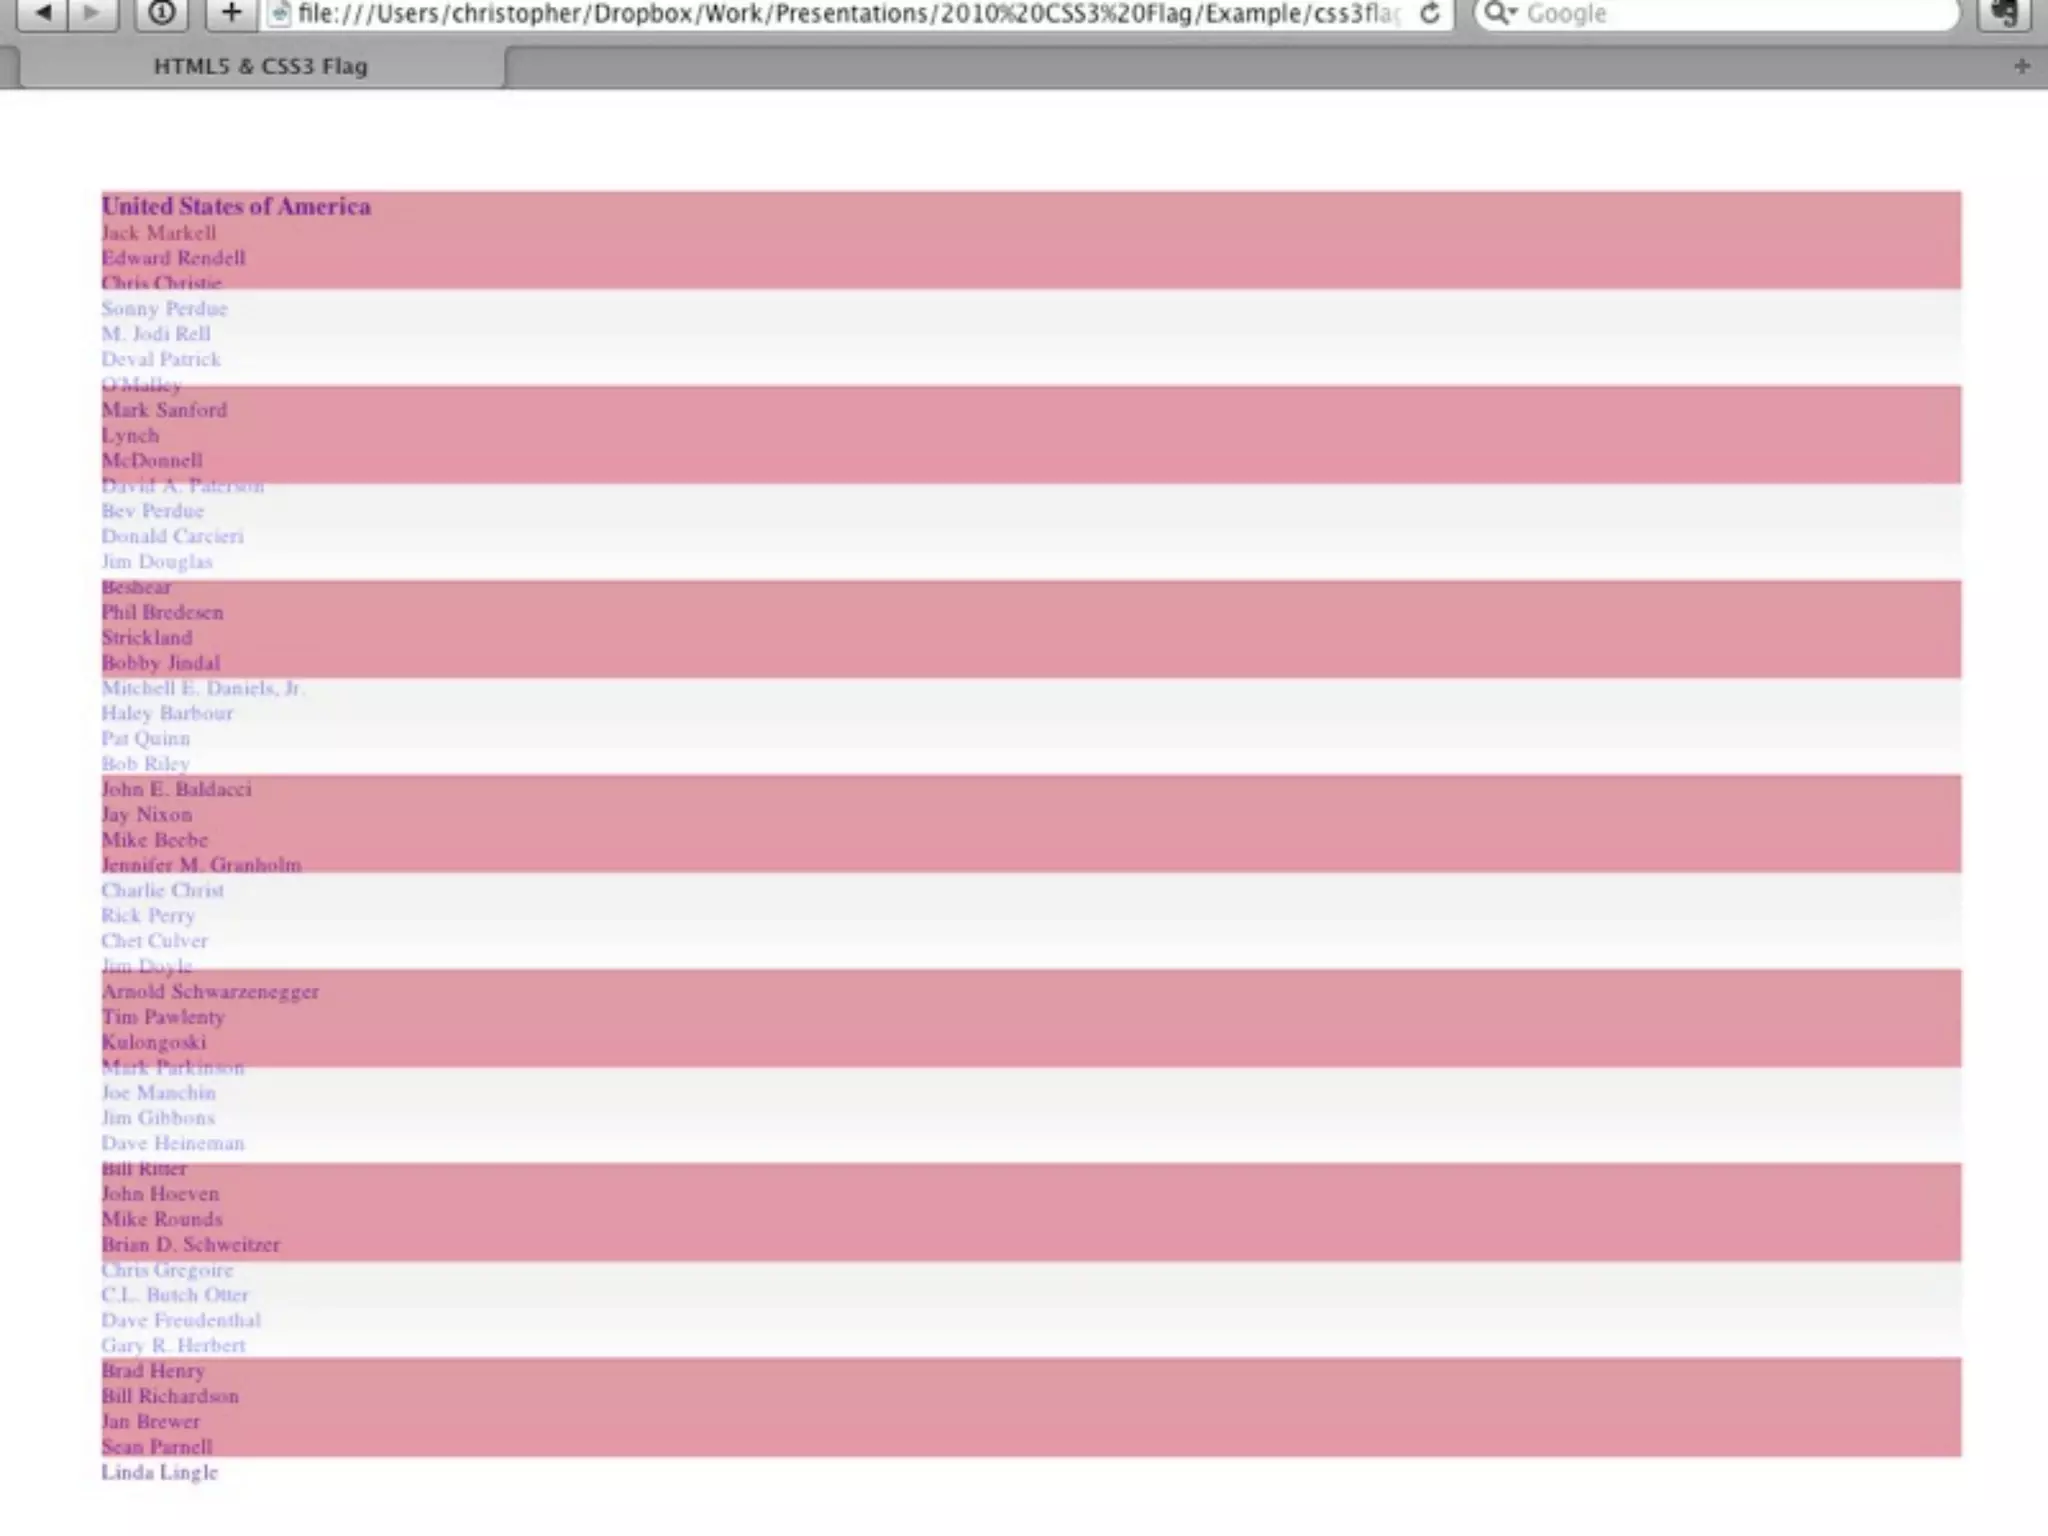Viewport: 2048px width, 1536px height.
Task: Select the Pat Quinn entry
Action: tap(146, 738)
